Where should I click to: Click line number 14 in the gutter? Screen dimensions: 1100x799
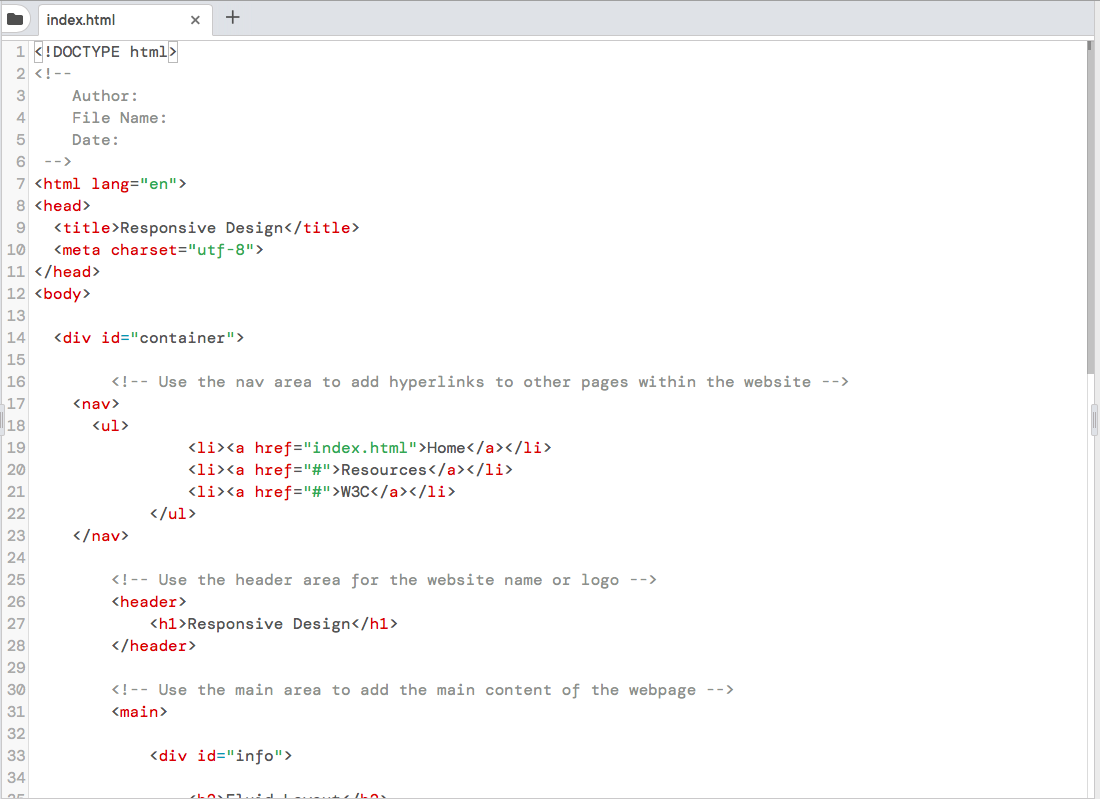tap(16, 337)
